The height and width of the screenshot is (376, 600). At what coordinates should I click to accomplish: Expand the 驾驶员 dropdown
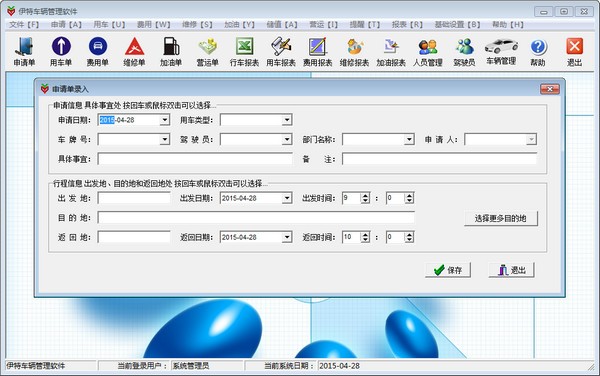coord(287,140)
